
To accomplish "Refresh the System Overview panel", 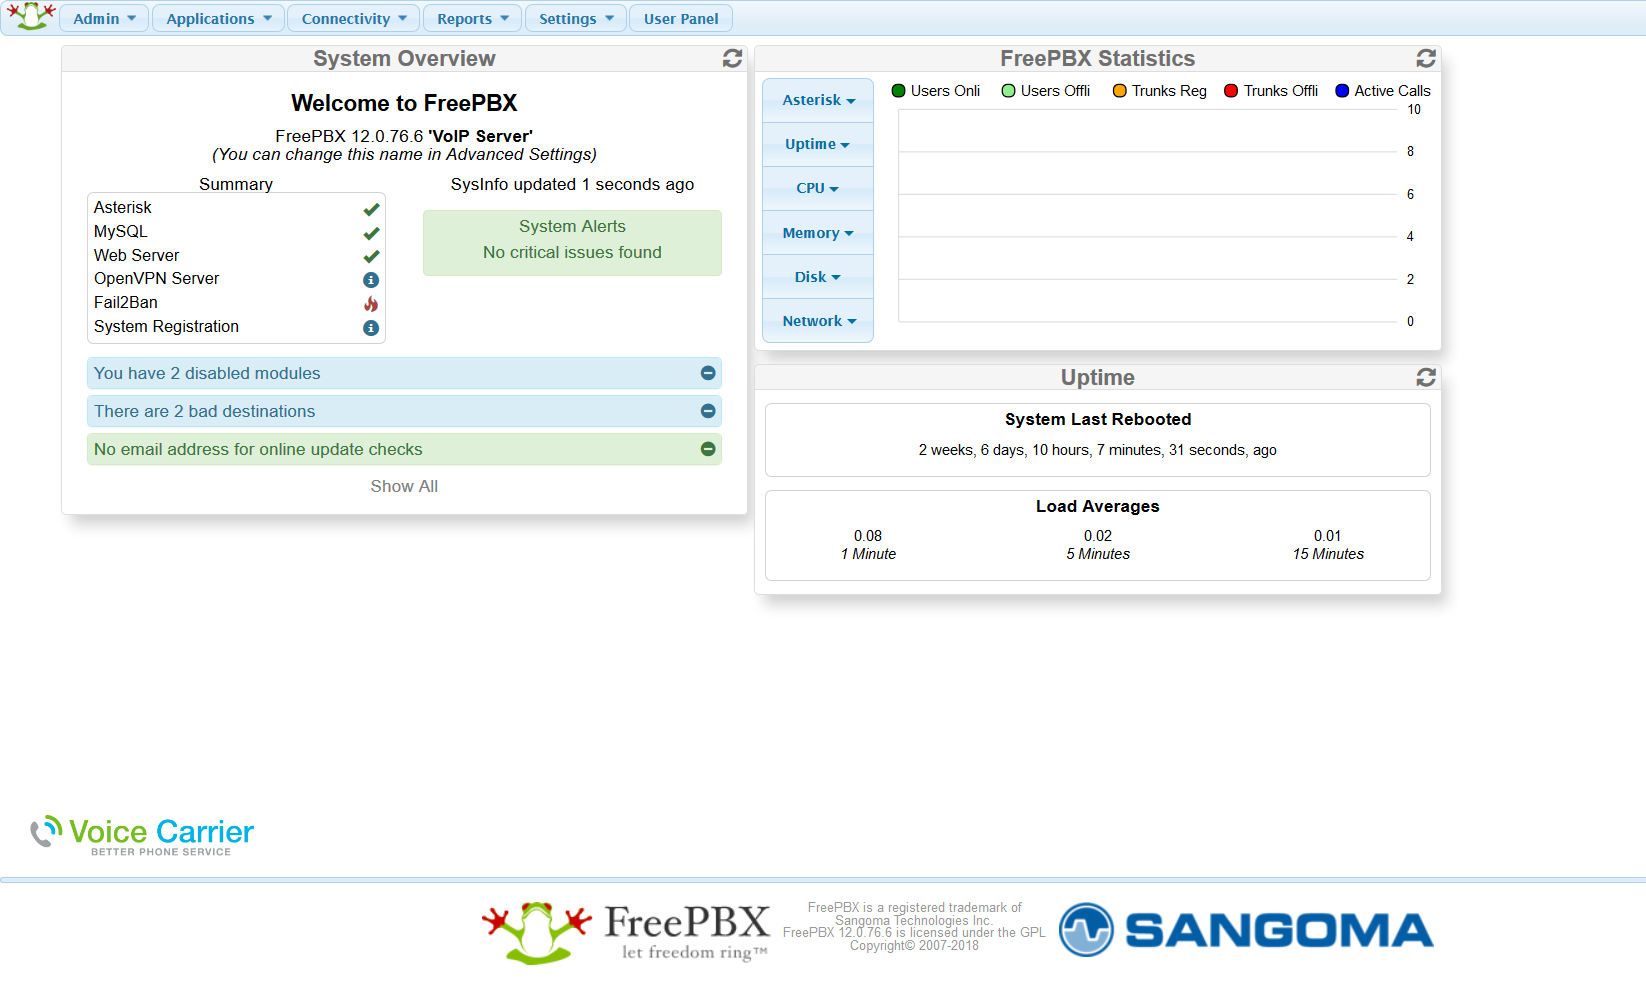I will (x=732, y=59).
